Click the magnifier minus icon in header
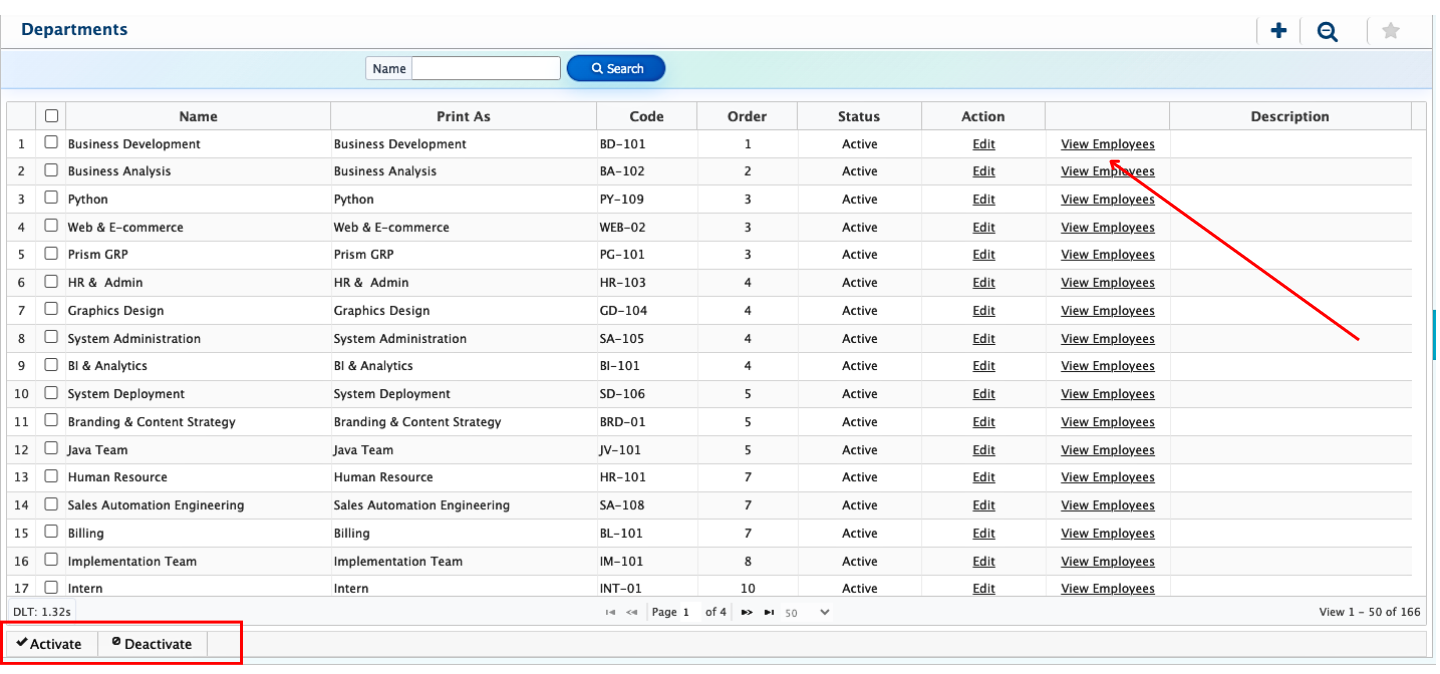Screen dimensions: 1440x674 click(1327, 31)
